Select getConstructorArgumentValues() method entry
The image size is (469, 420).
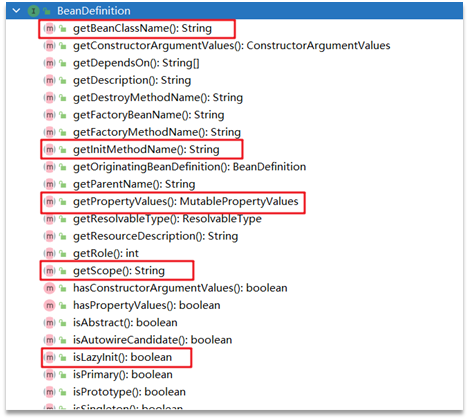coord(231,46)
